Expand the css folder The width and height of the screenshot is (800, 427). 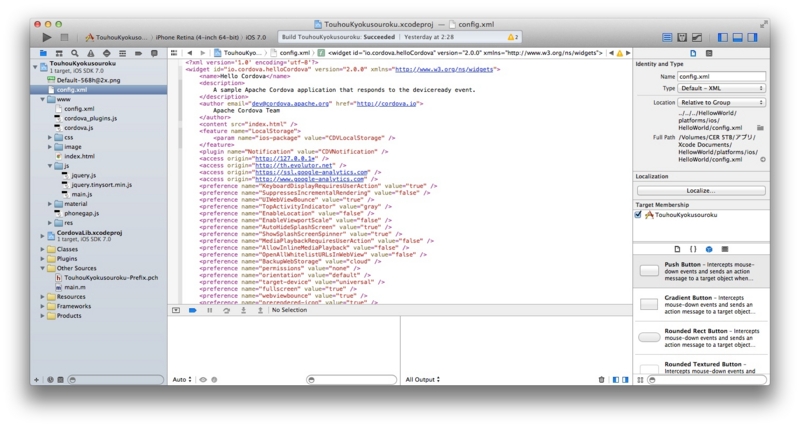(x=49, y=138)
